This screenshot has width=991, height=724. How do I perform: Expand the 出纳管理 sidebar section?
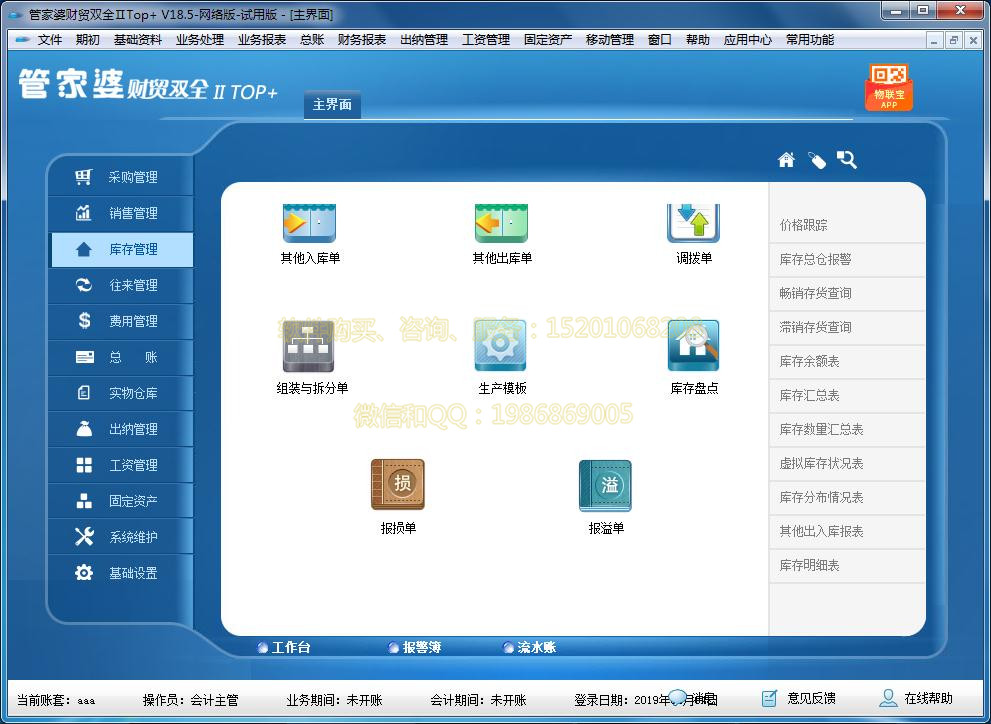pos(120,429)
